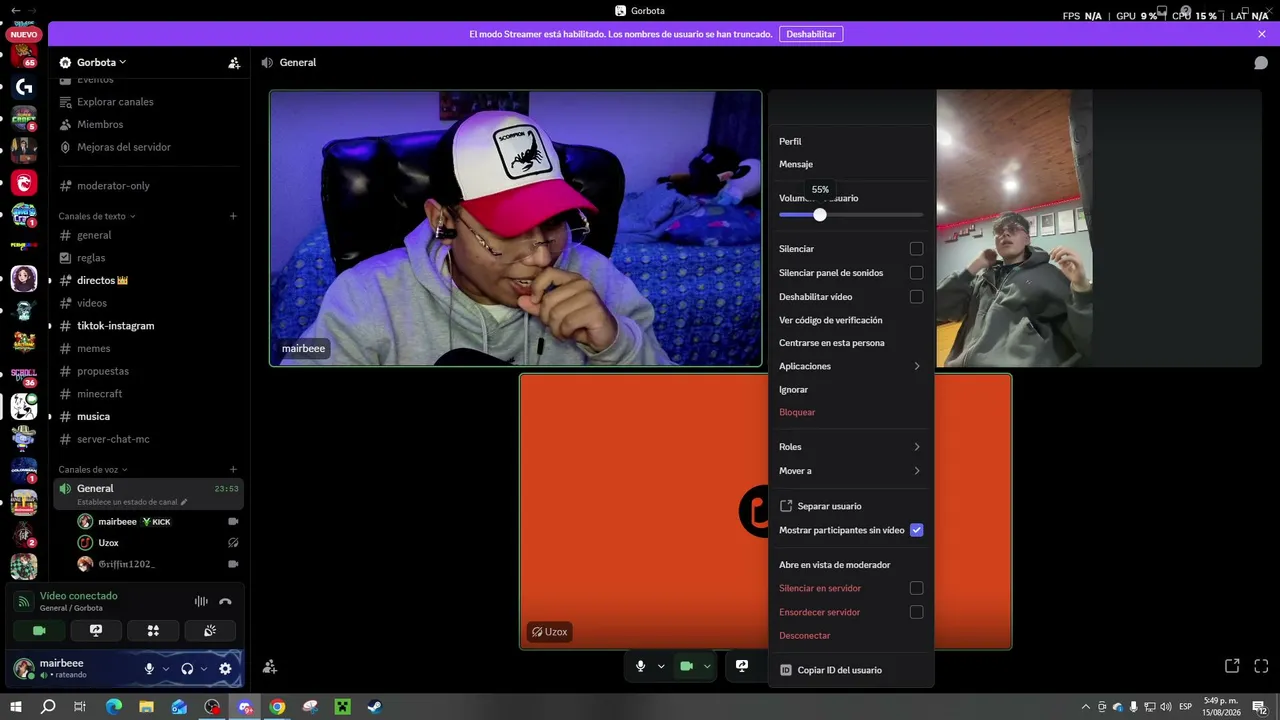Open user settings gear
Viewport: 1280px width, 720px height.
[225, 669]
